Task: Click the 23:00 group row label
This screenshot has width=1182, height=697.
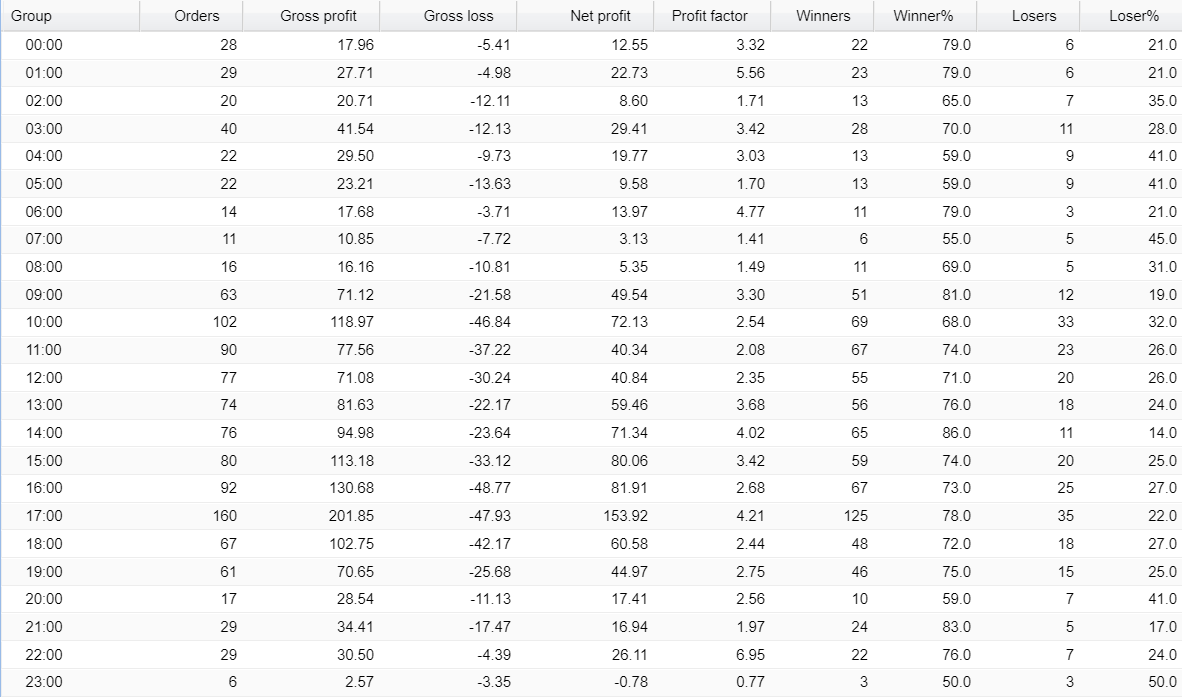Action: coord(44,682)
